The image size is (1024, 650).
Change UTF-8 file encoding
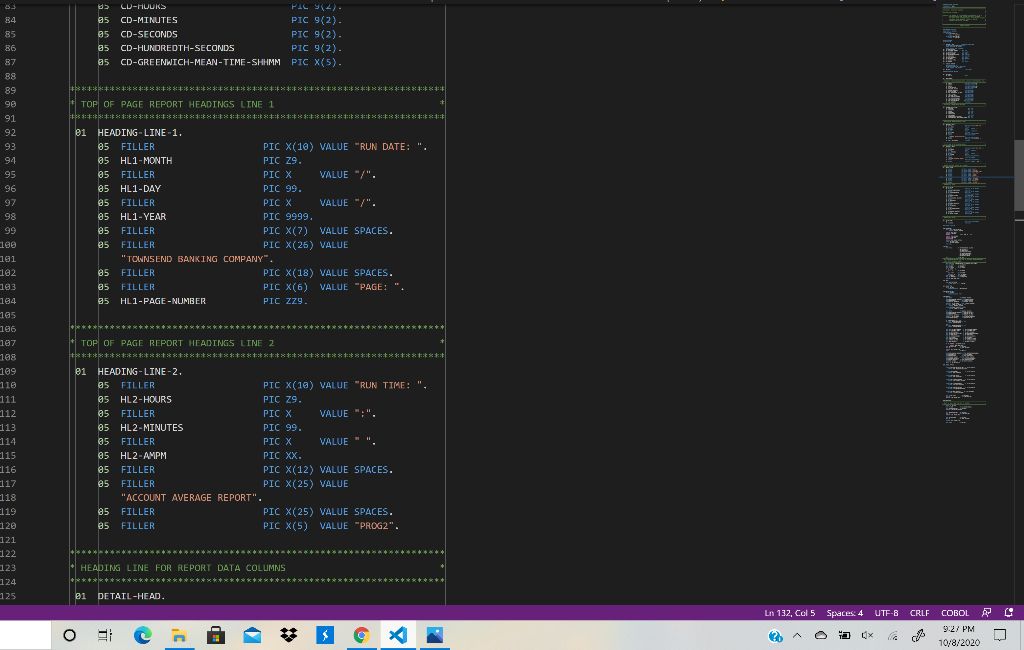tap(887, 613)
